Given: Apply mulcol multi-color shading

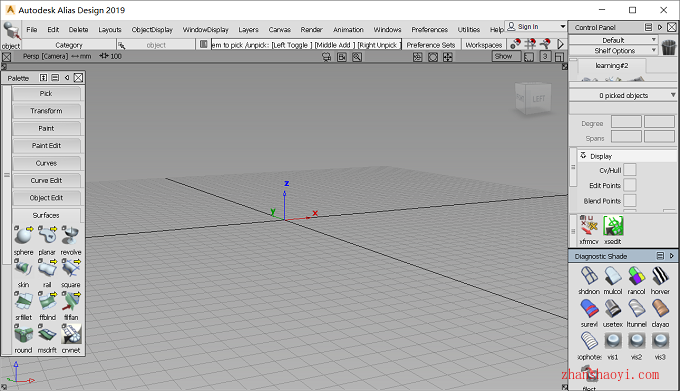Looking at the screenshot, I should tap(613, 276).
